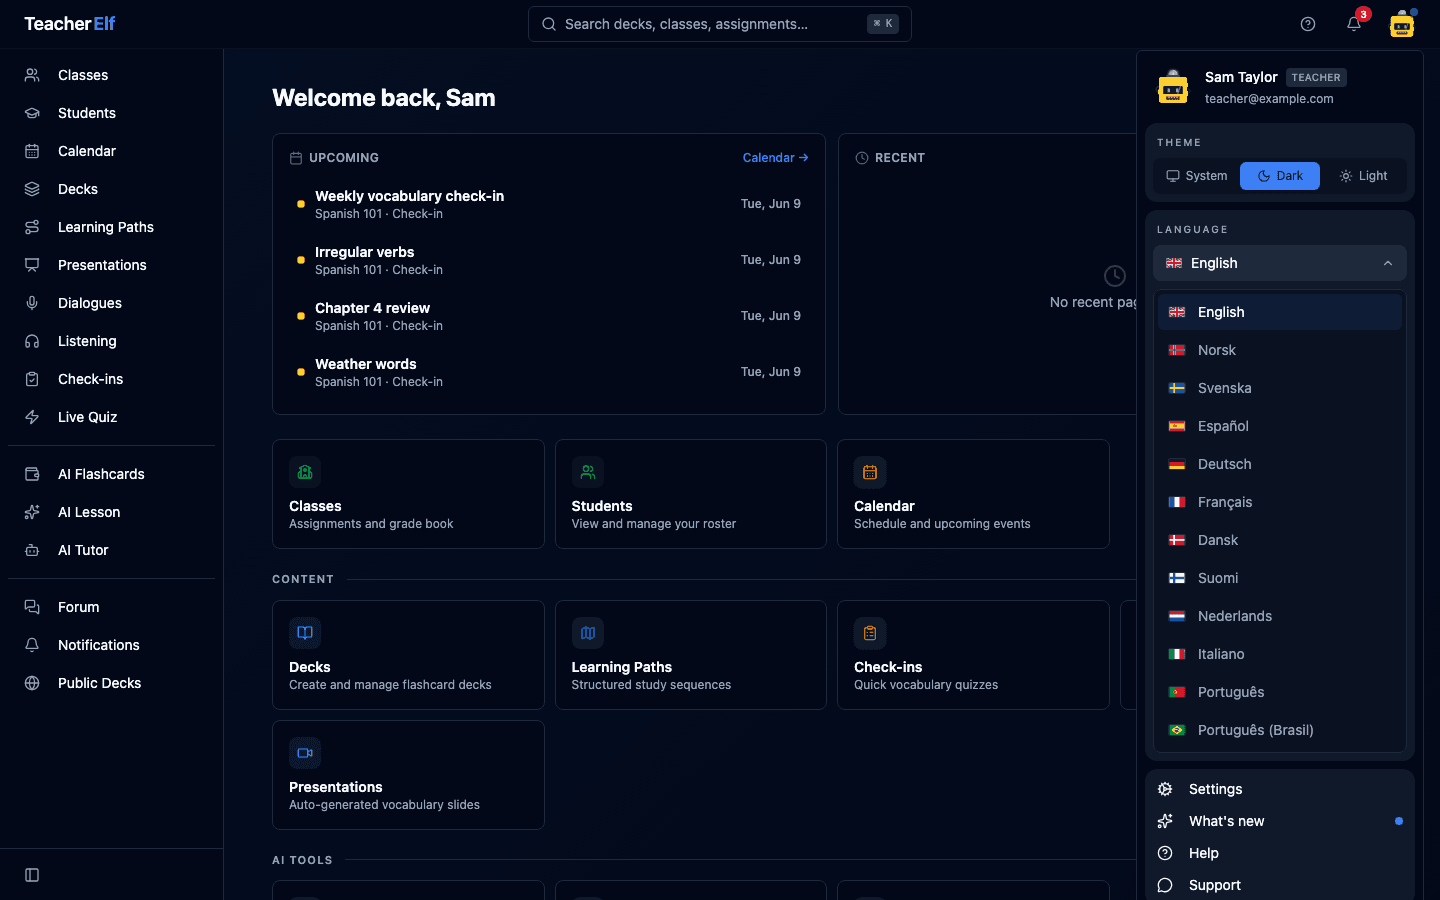Open Help in profile menu
This screenshot has width=1440, height=900.
pyautogui.click(x=1280, y=853)
